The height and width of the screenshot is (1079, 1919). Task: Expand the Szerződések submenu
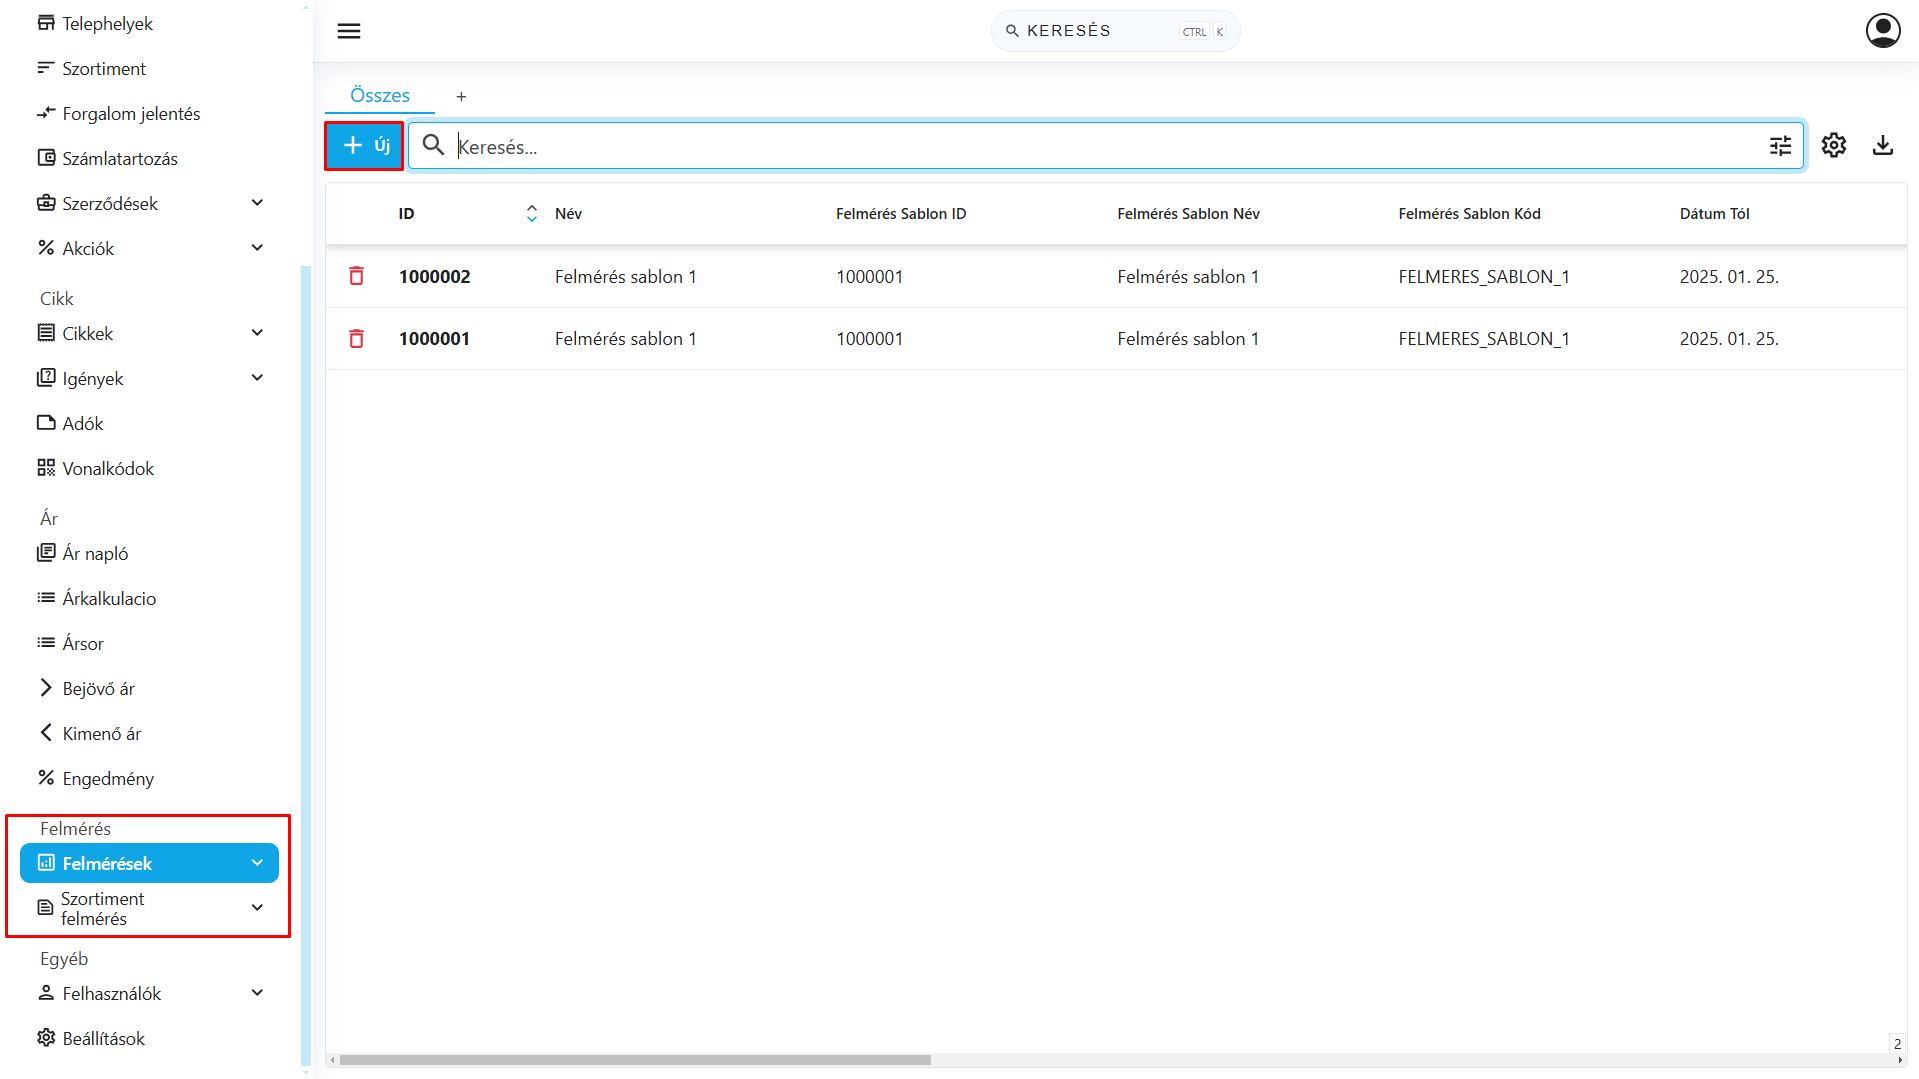[x=257, y=203]
